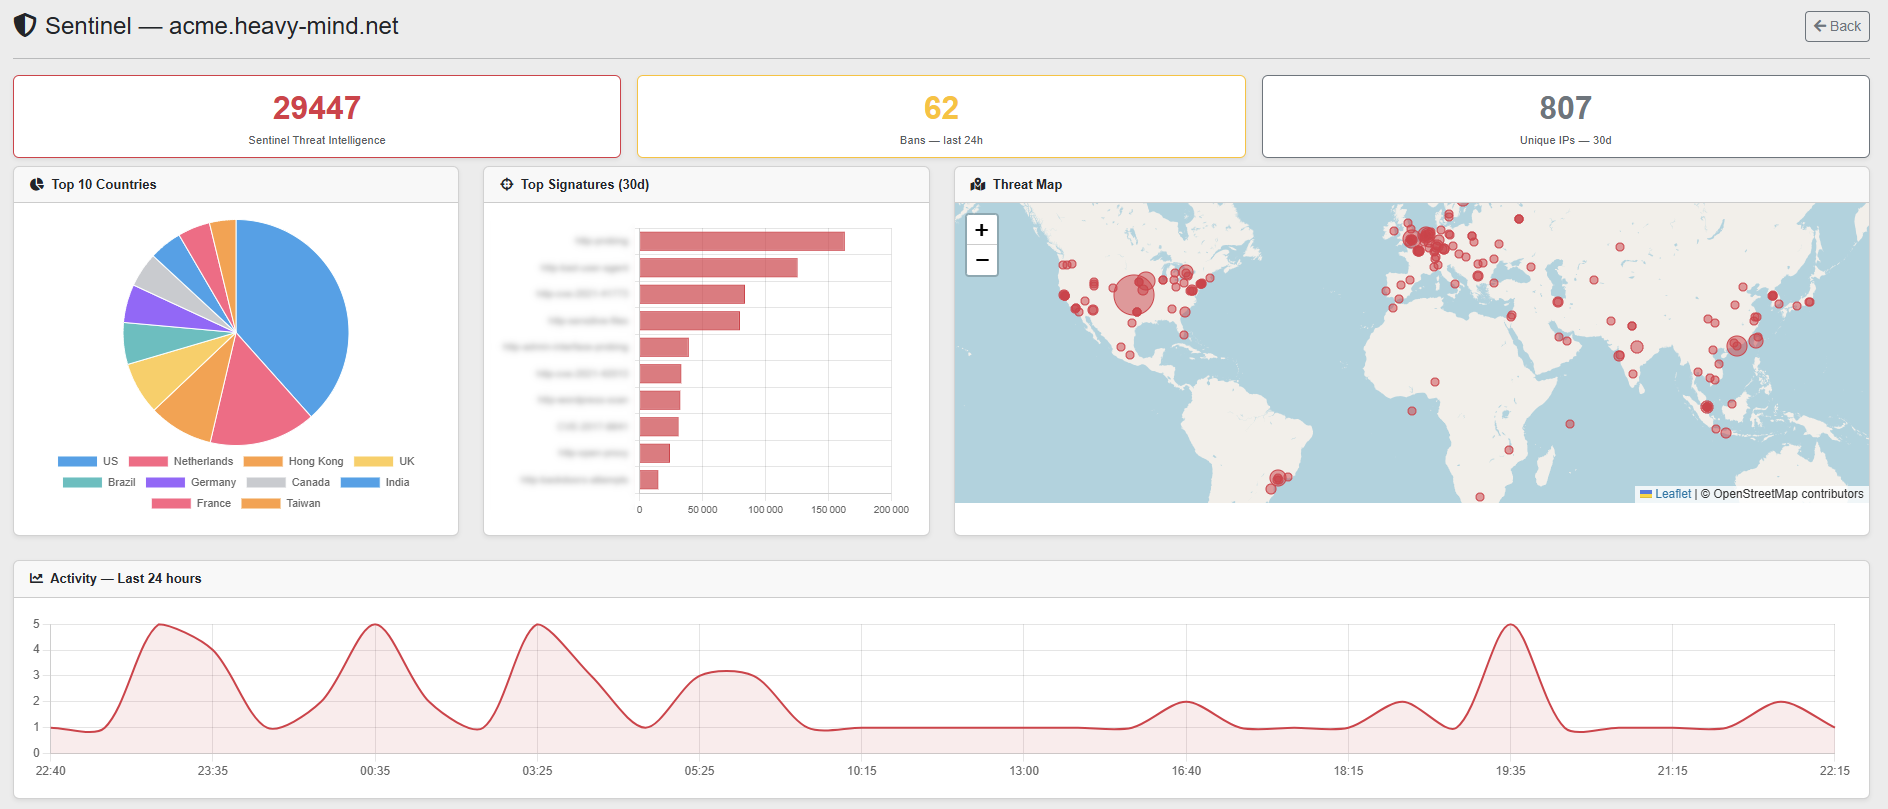
Task: Click the 807 unique IPs count
Action: coord(1565,107)
